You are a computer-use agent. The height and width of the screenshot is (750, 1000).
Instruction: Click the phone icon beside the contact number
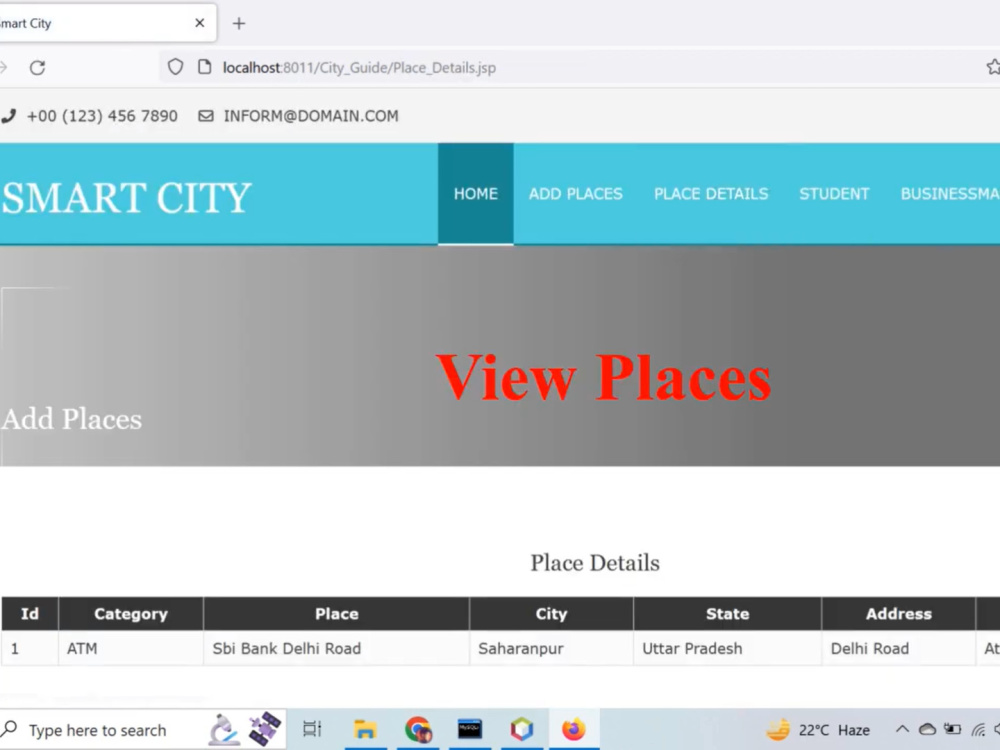(9, 116)
